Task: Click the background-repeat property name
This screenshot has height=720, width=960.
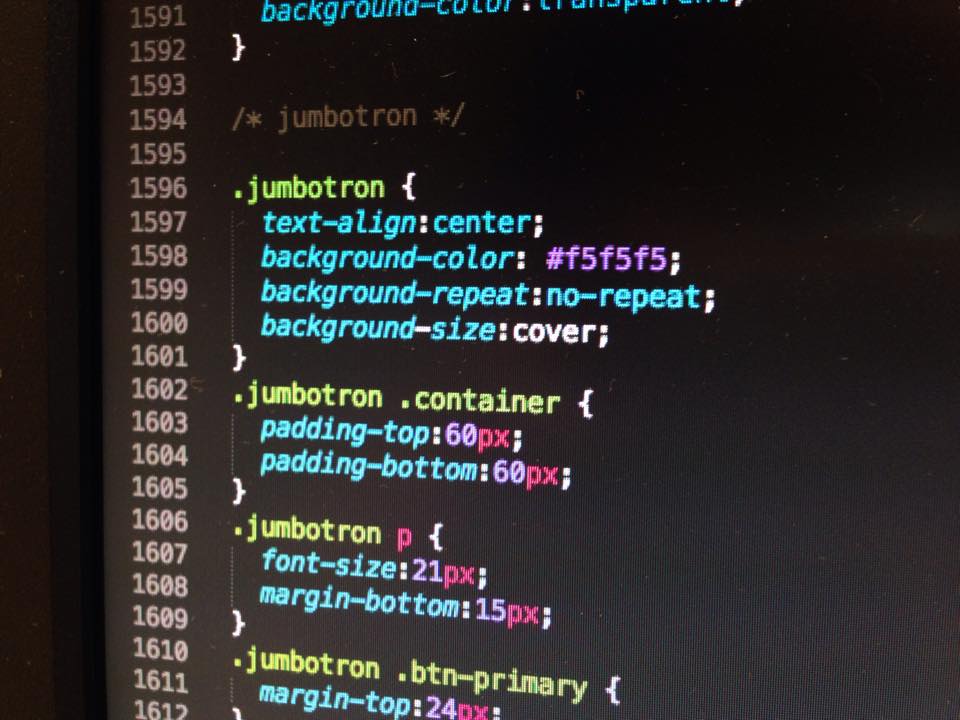Action: tap(395, 295)
